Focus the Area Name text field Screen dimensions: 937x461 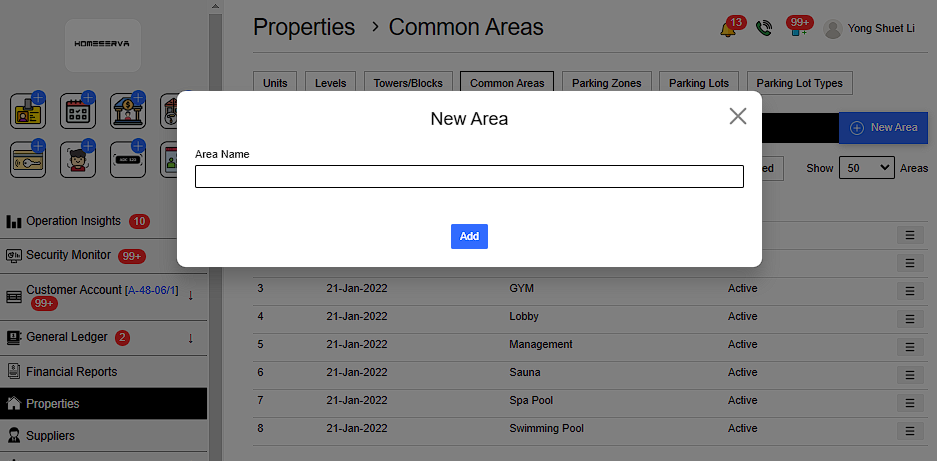469,177
